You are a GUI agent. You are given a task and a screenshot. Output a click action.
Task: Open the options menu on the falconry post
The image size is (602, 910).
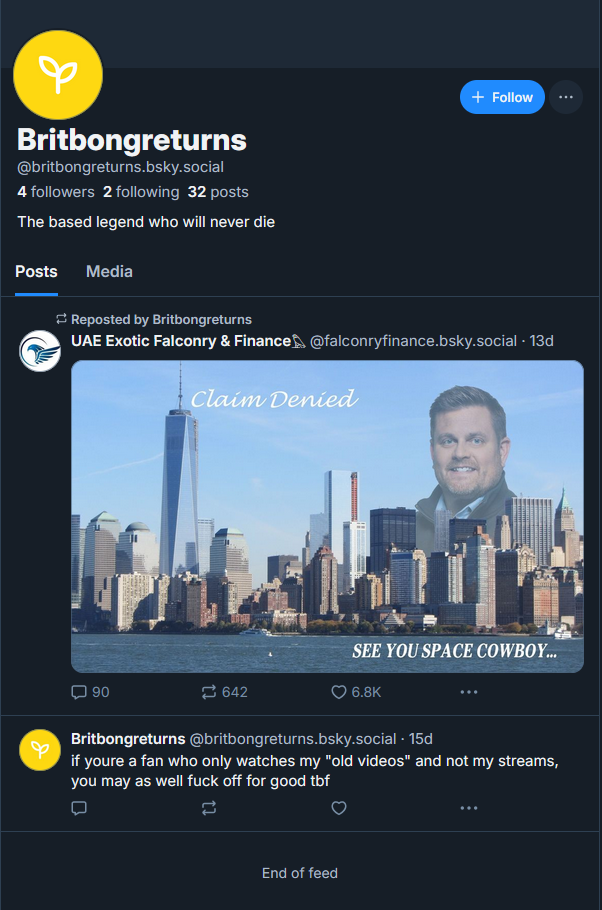coord(468,692)
